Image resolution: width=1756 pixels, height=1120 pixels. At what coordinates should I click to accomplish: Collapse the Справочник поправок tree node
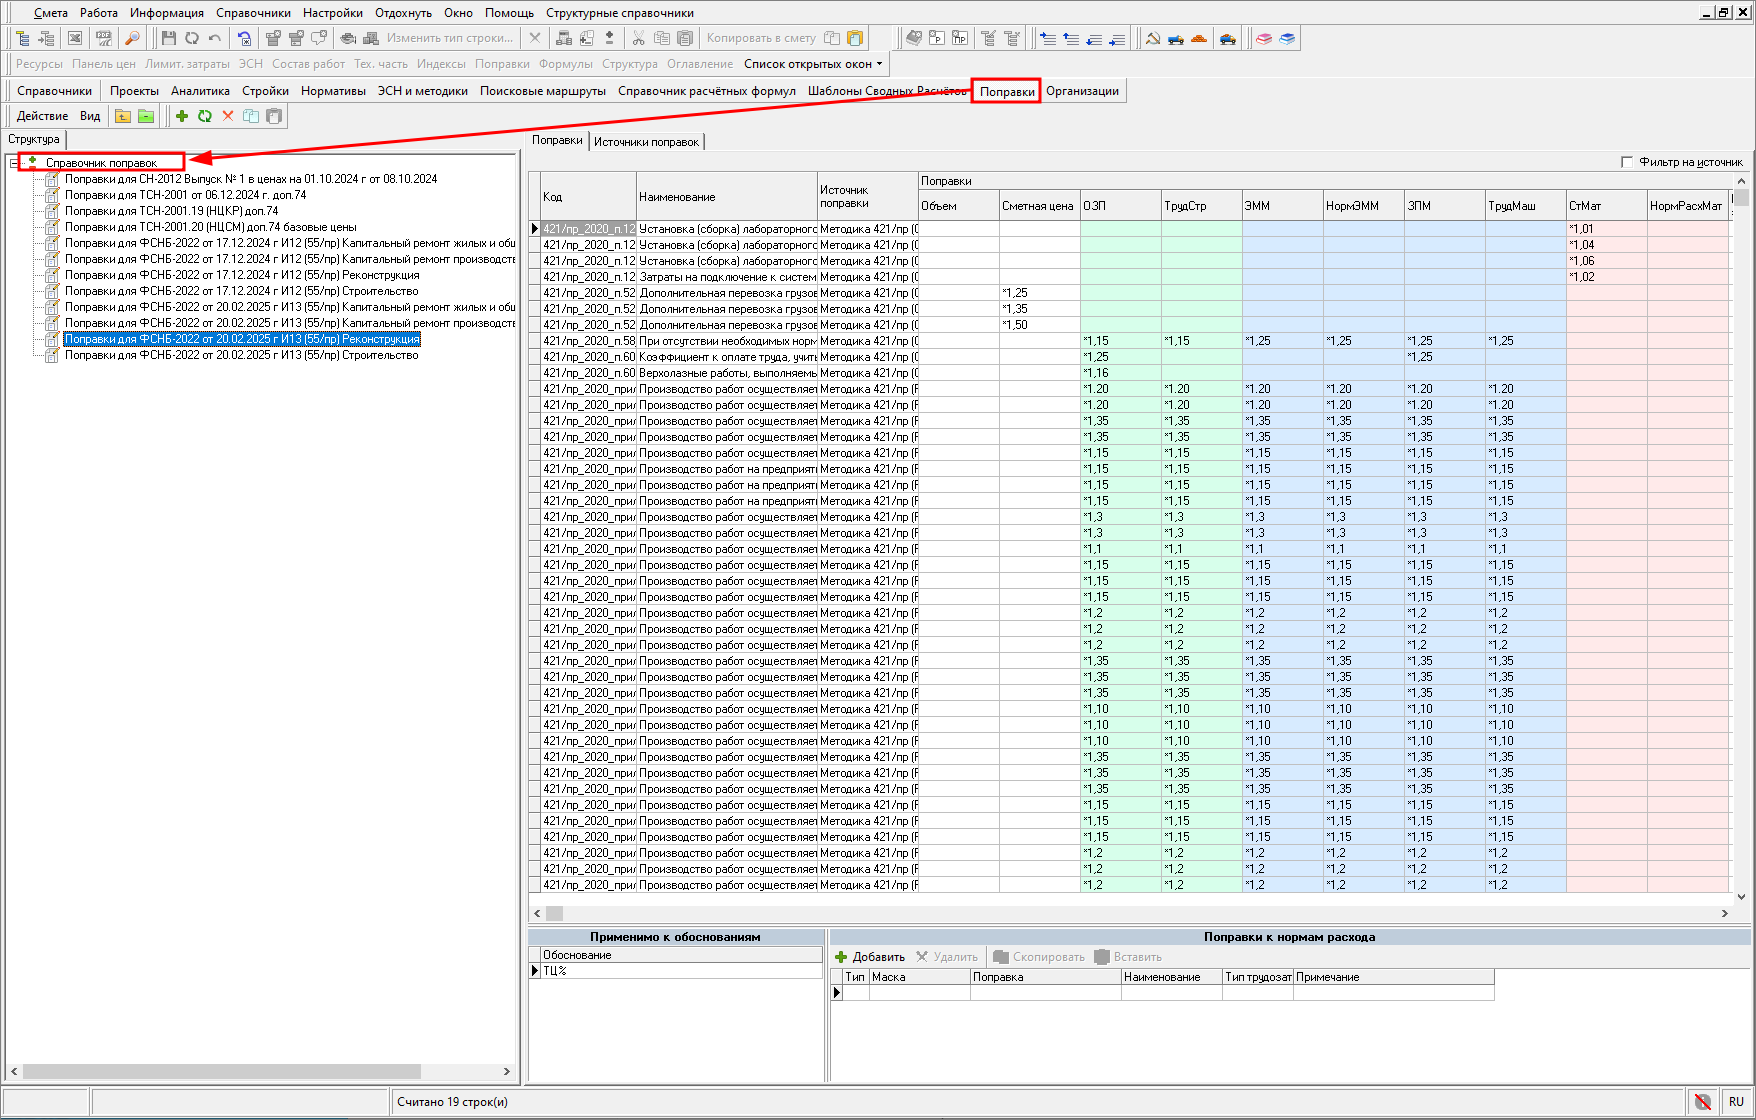[13, 163]
